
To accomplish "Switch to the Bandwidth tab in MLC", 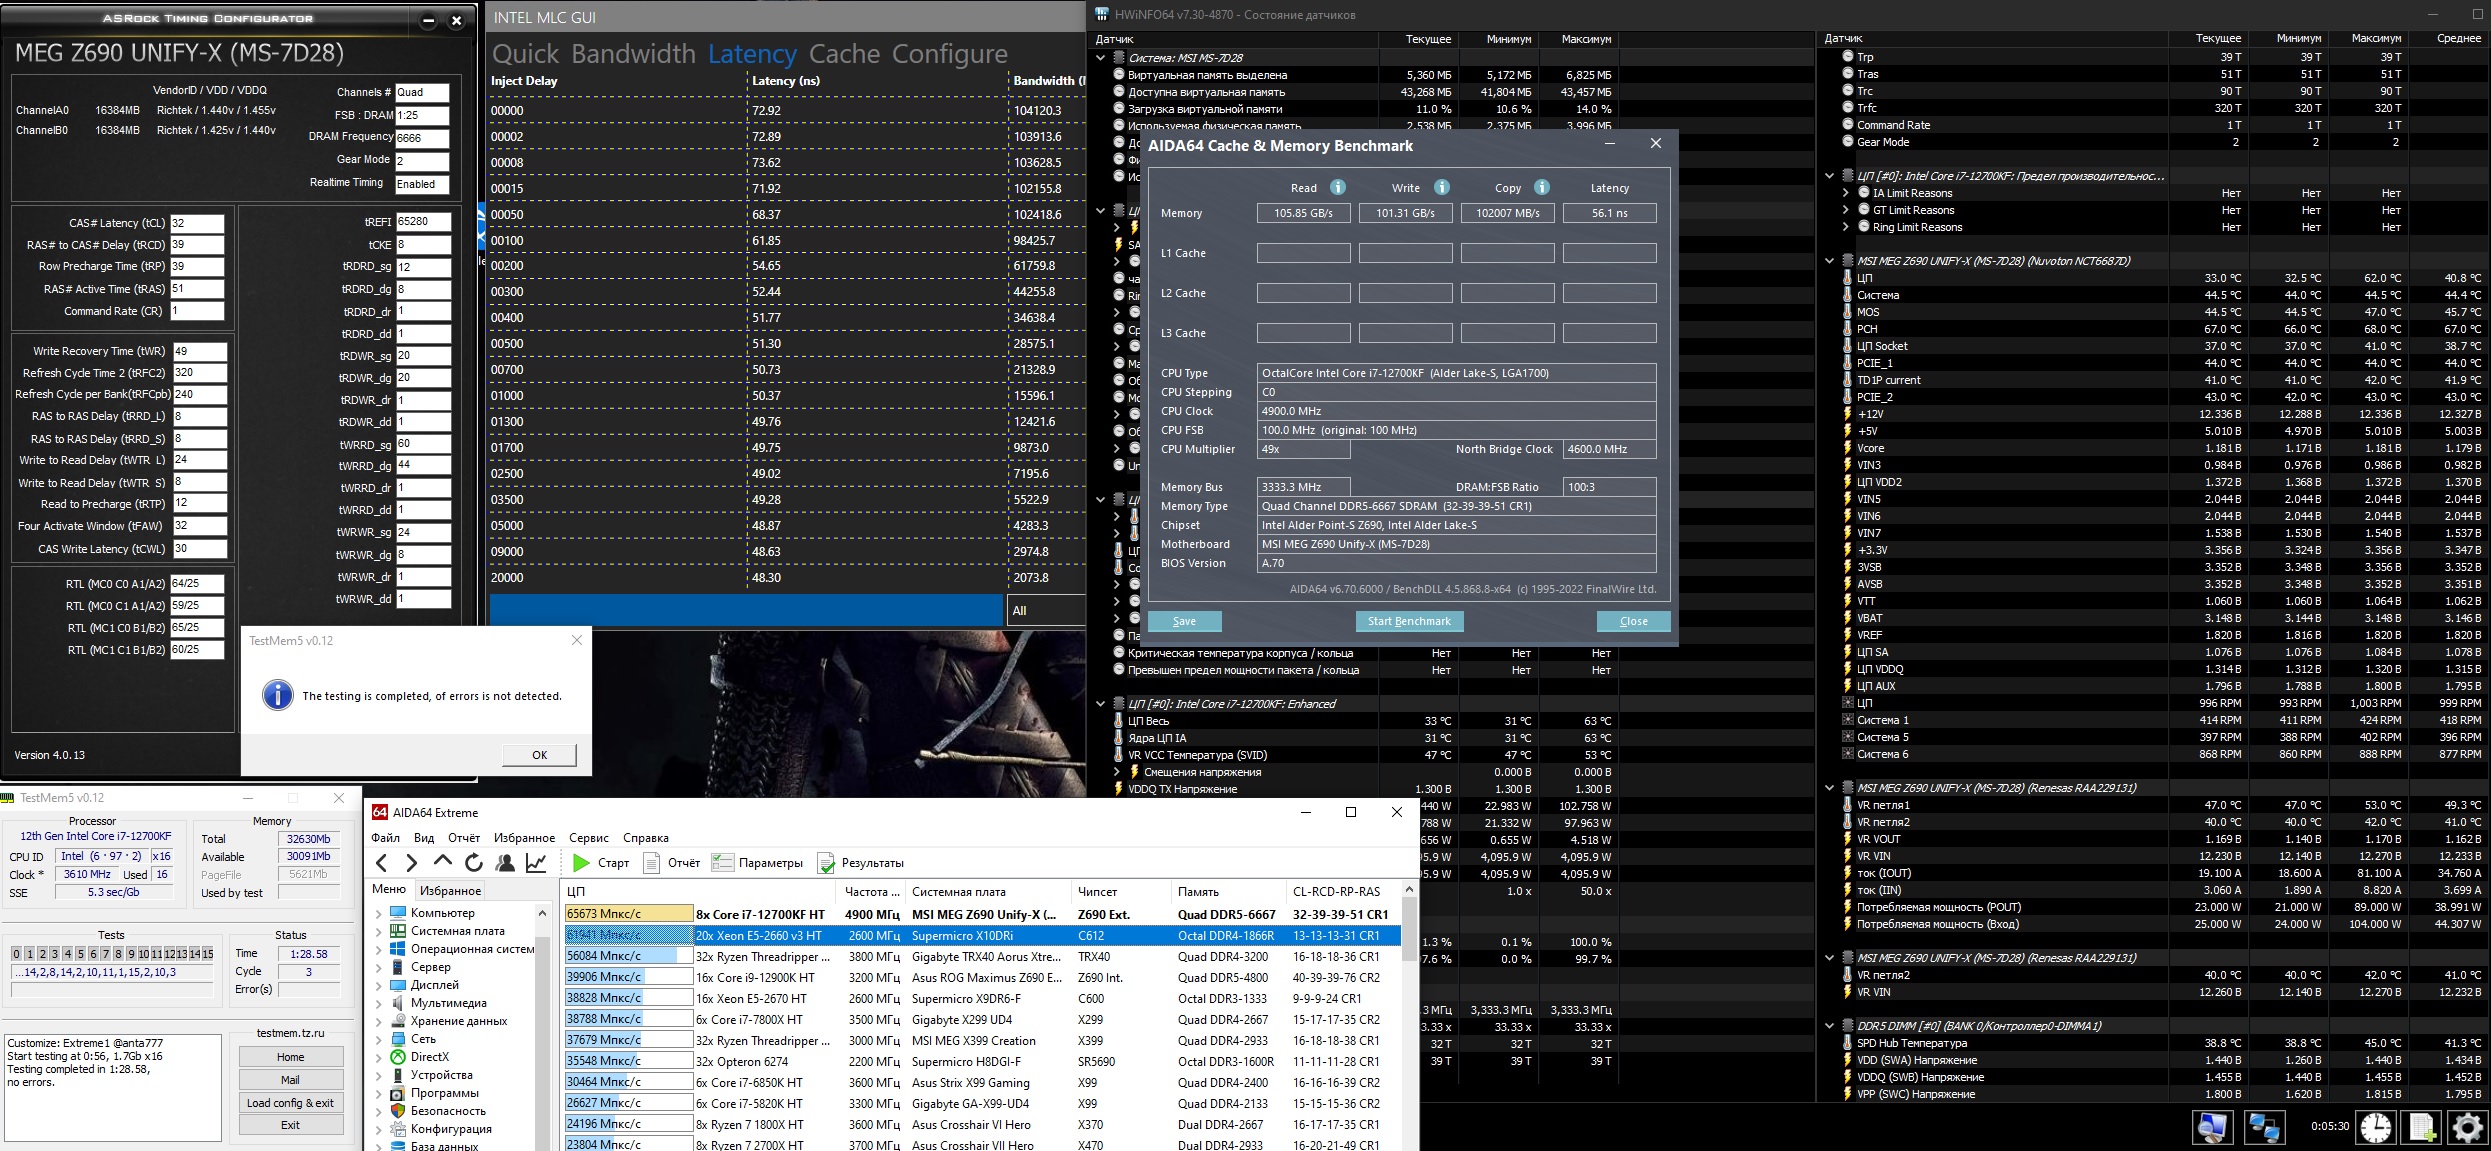I will 633,54.
